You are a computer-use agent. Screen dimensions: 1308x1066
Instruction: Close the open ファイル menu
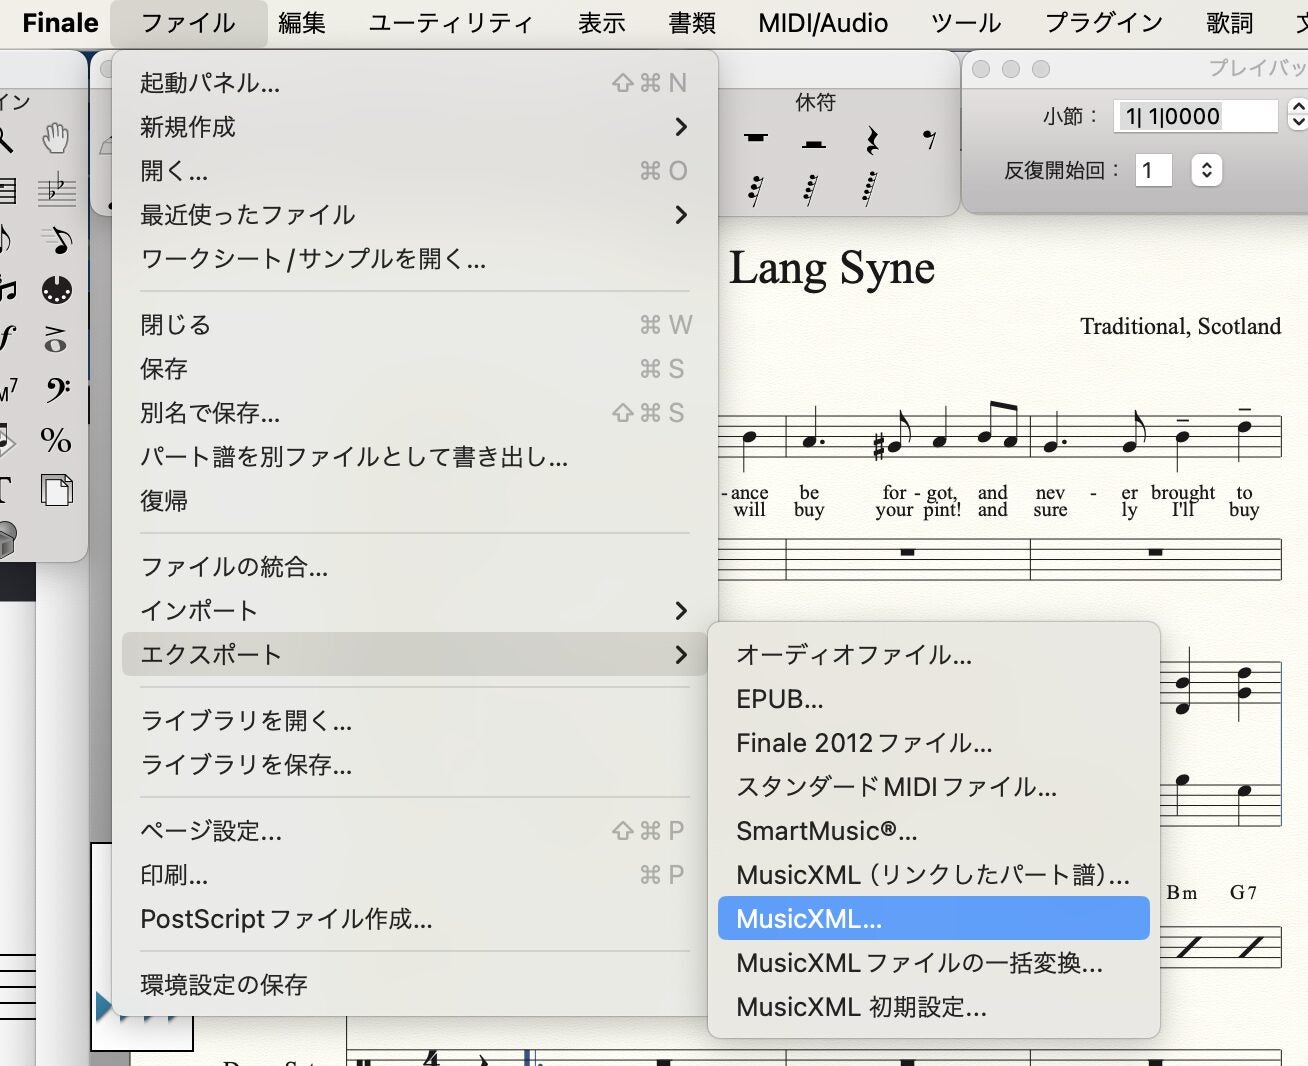pyautogui.click(x=188, y=23)
